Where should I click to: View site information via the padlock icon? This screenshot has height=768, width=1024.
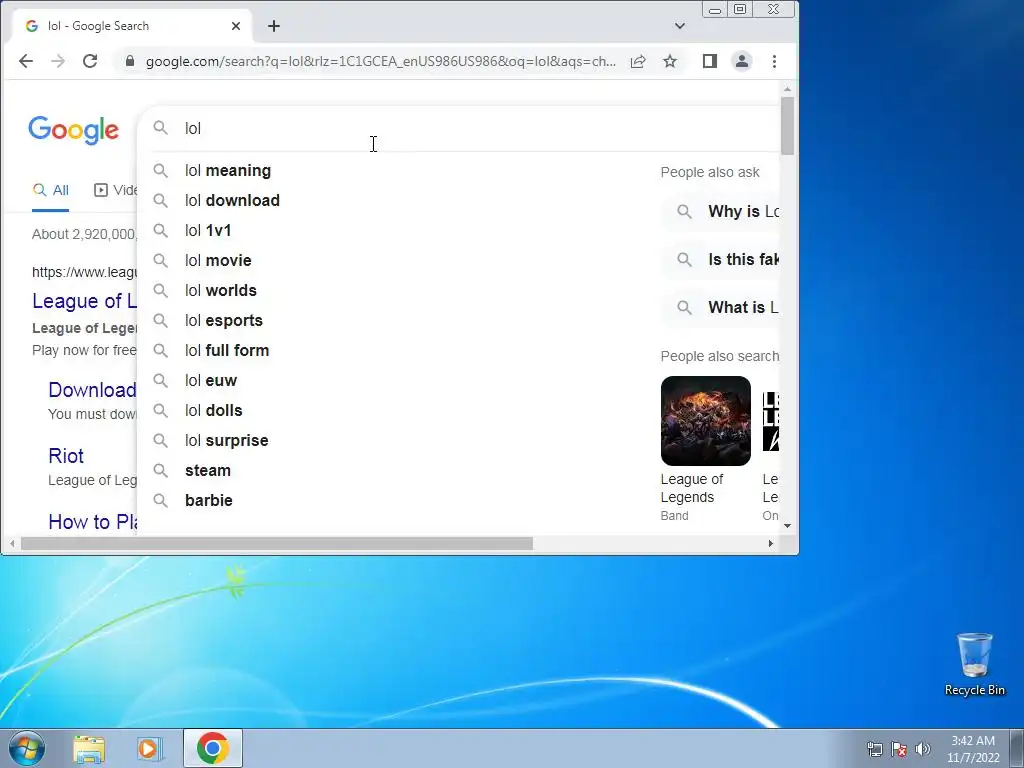(130, 61)
